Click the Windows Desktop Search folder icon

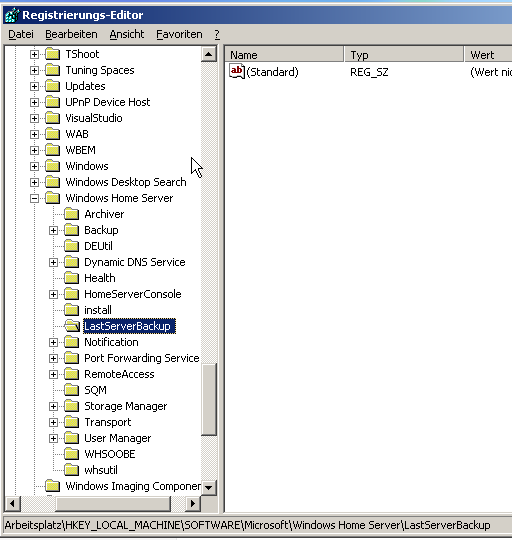[x=53, y=182]
